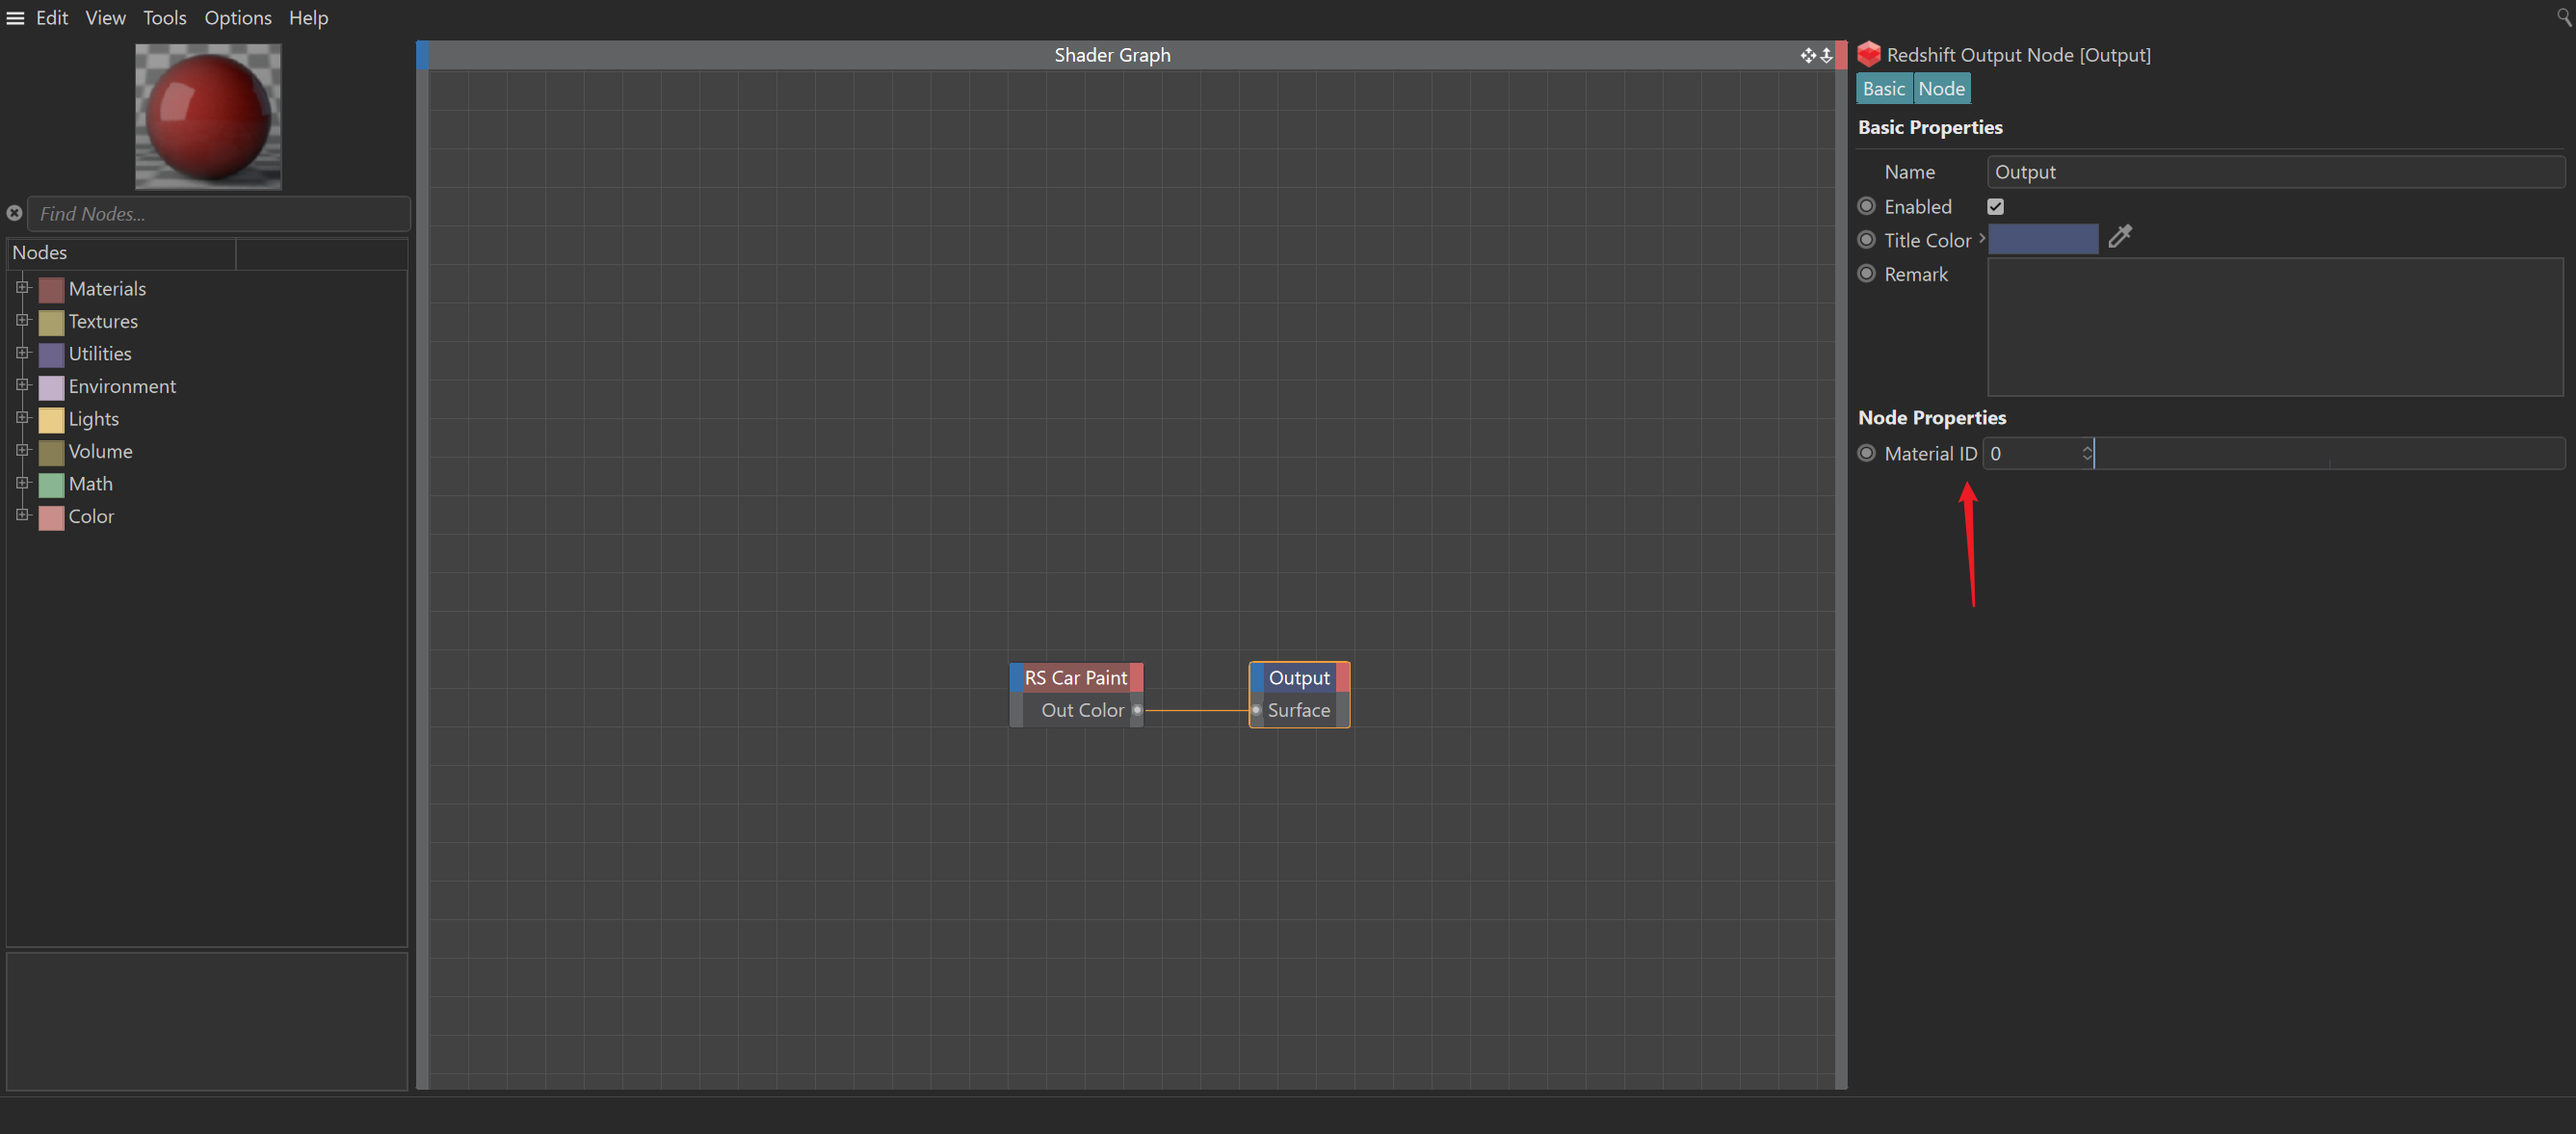Click the Shader Graph zoom arrow icon

[1826, 55]
